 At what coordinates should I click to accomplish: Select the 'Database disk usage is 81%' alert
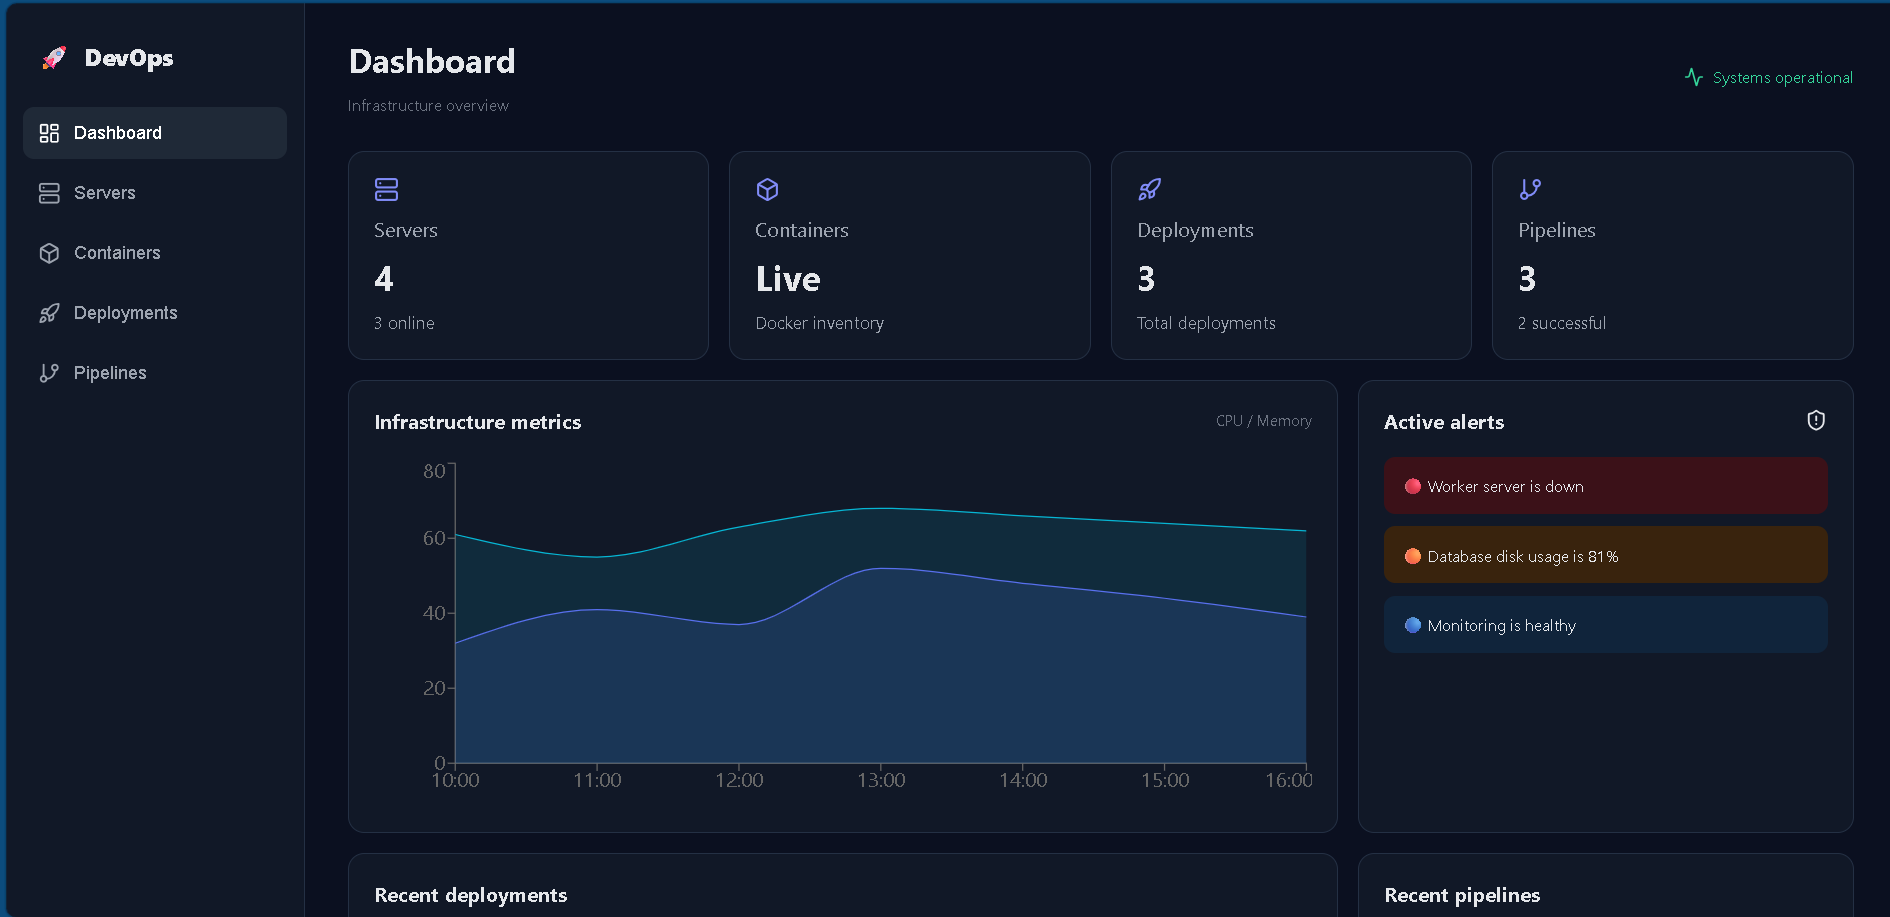click(1606, 555)
